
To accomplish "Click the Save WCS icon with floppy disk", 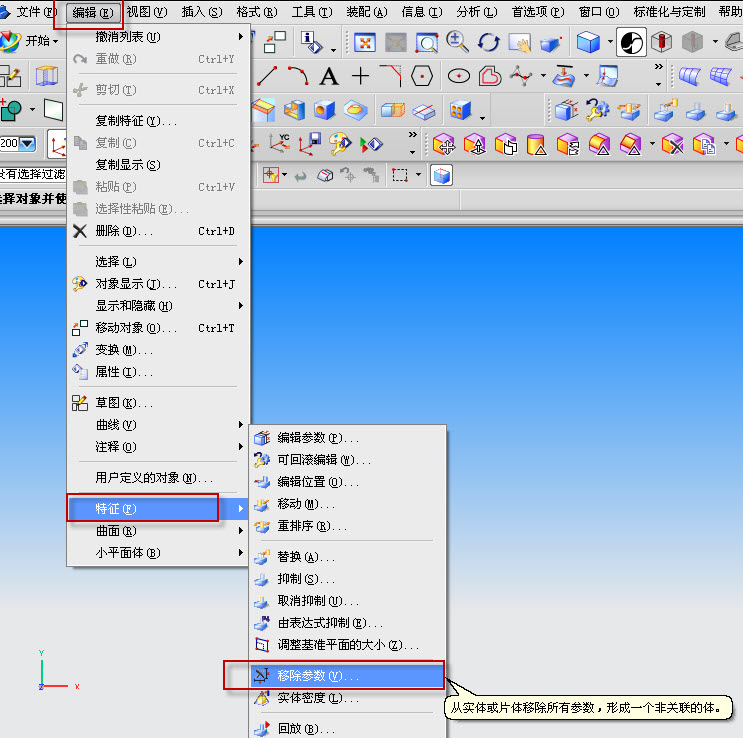I will click(x=309, y=145).
